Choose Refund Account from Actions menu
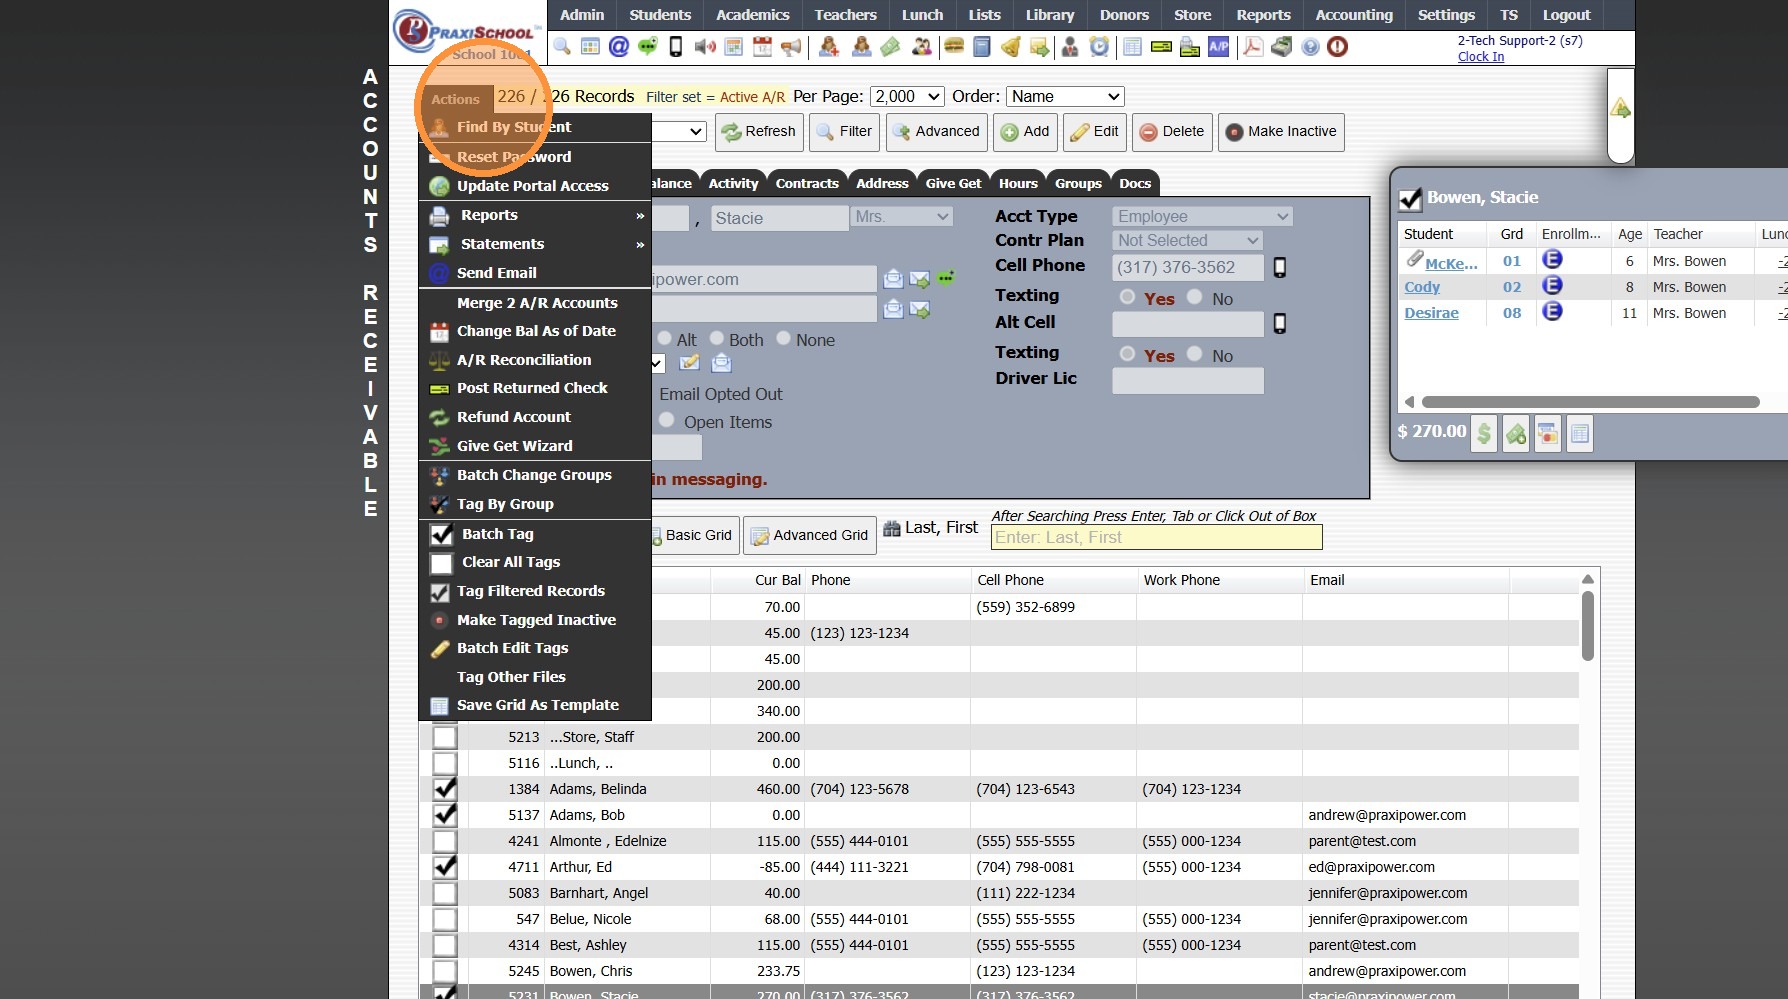 [513, 417]
